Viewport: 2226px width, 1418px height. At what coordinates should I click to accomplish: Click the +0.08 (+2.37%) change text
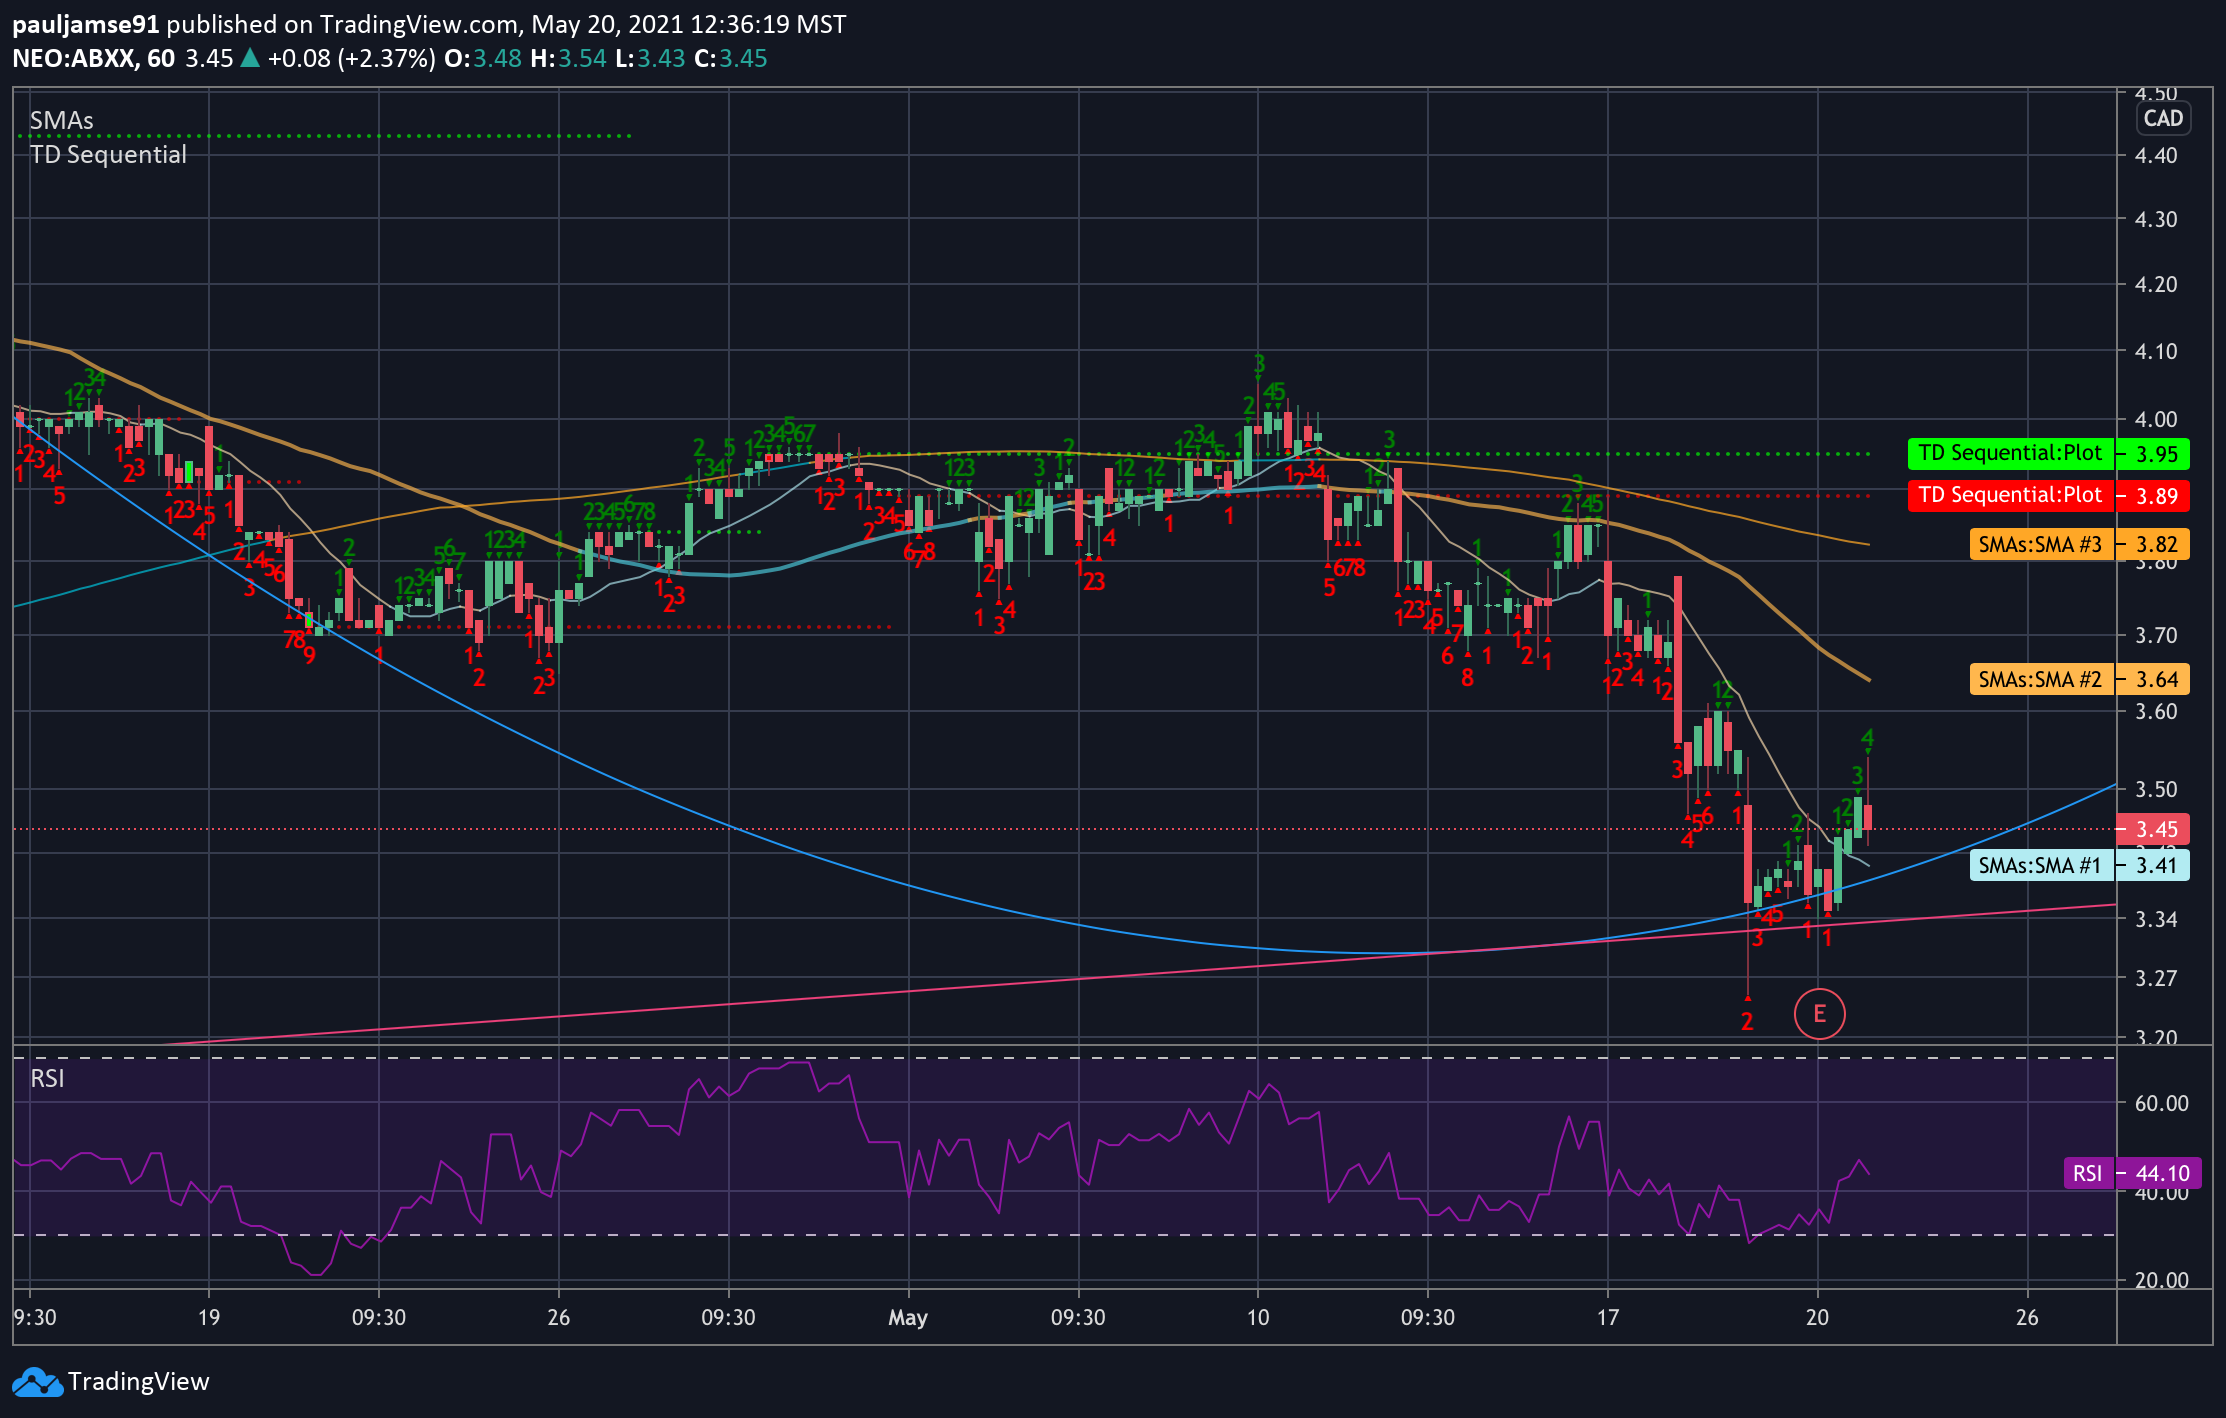[x=352, y=59]
